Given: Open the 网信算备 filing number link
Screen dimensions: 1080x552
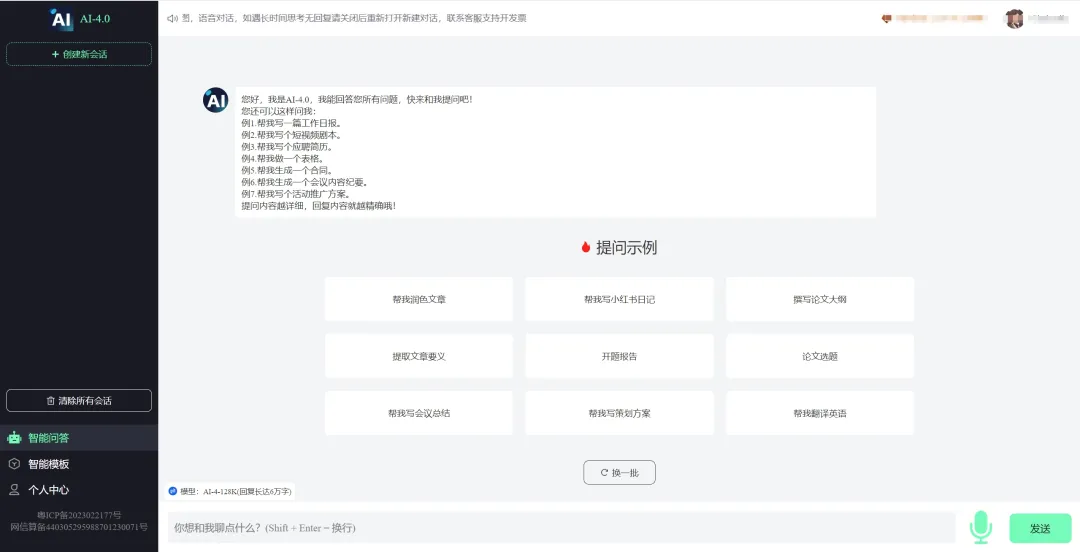Looking at the screenshot, I should point(79,527).
